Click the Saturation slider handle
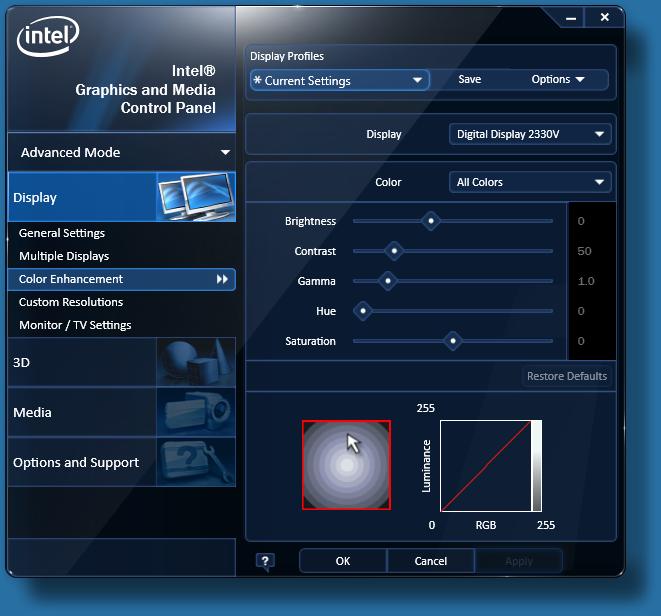 [x=453, y=341]
